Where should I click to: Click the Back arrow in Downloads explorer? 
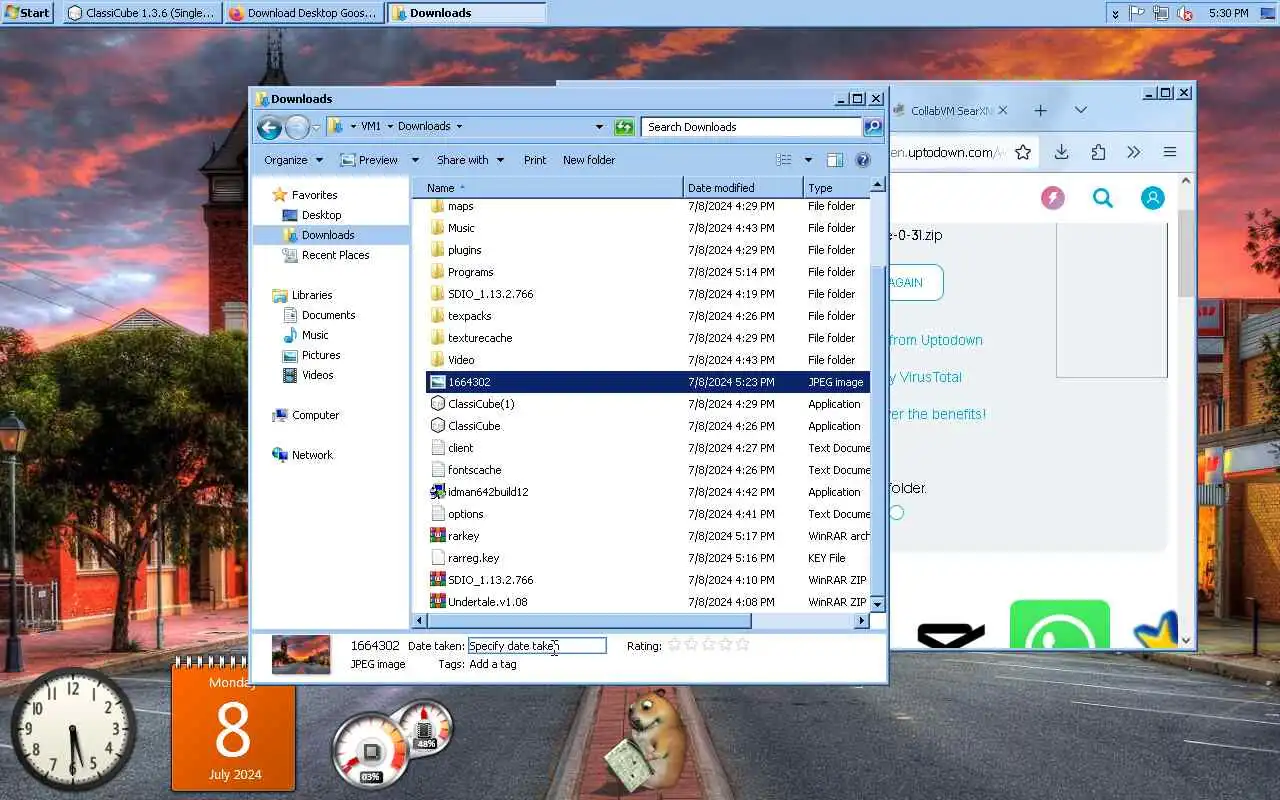pos(268,127)
